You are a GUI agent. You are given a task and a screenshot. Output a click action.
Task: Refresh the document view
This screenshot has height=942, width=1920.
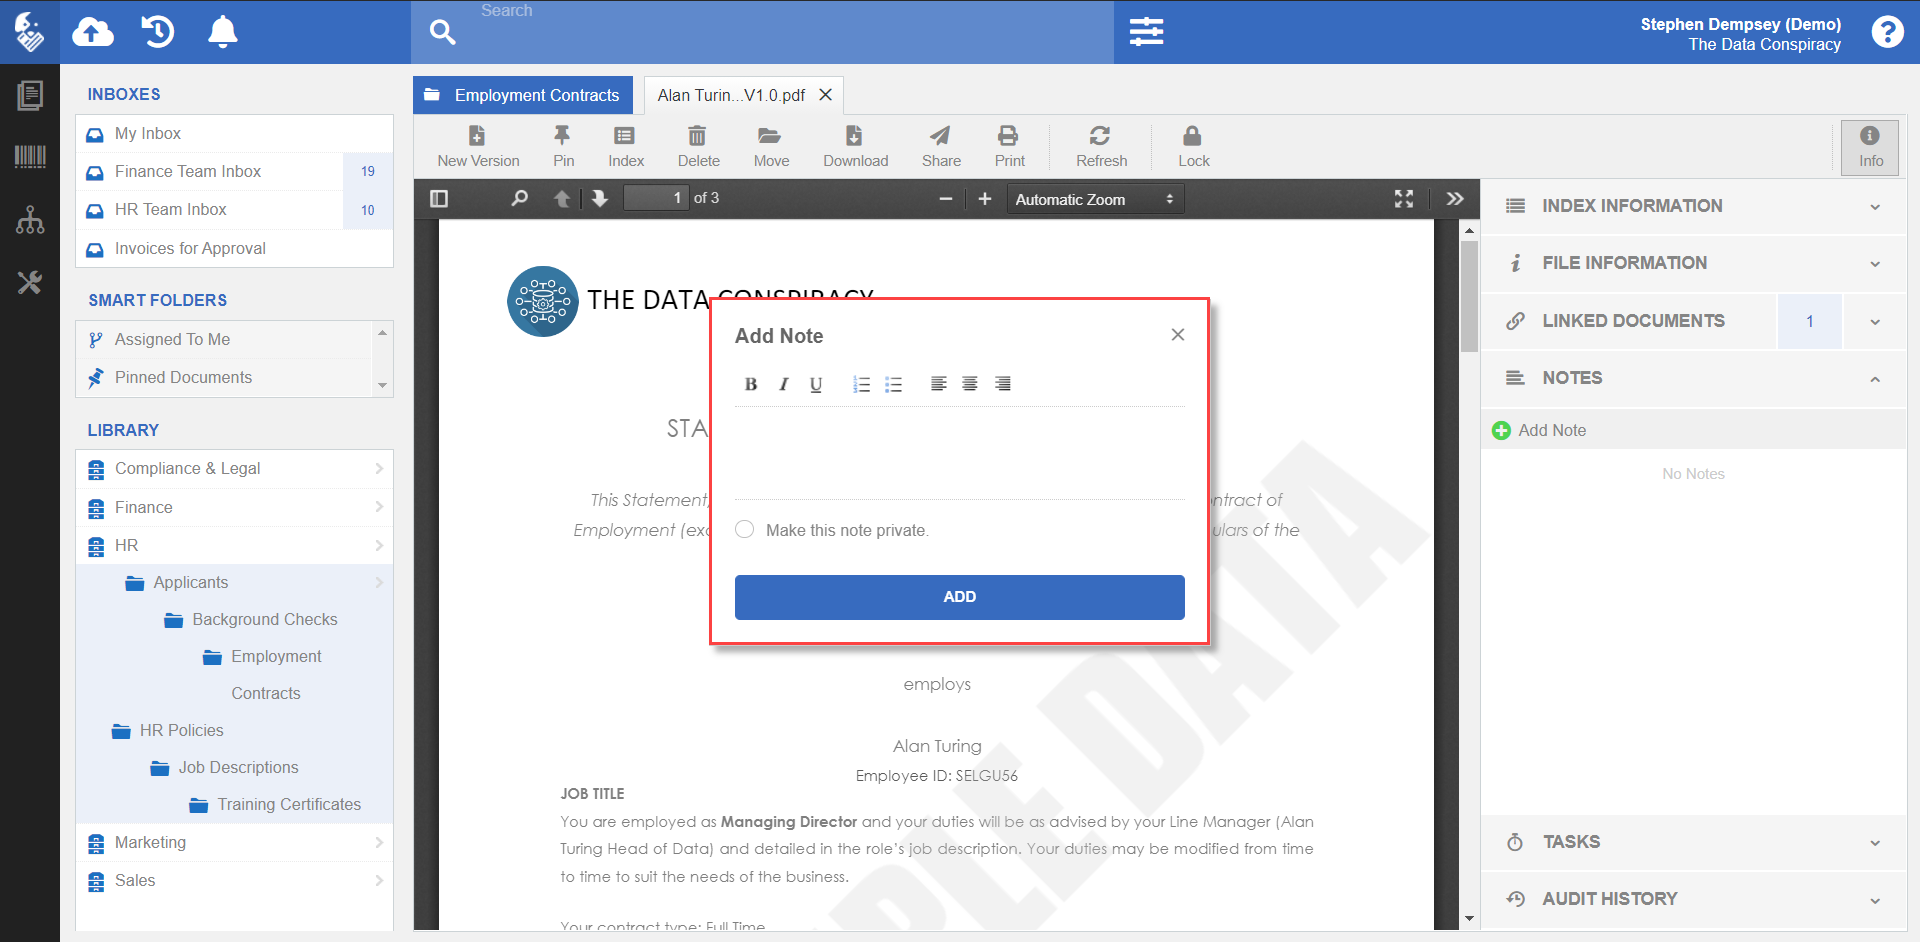[x=1101, y=146]
